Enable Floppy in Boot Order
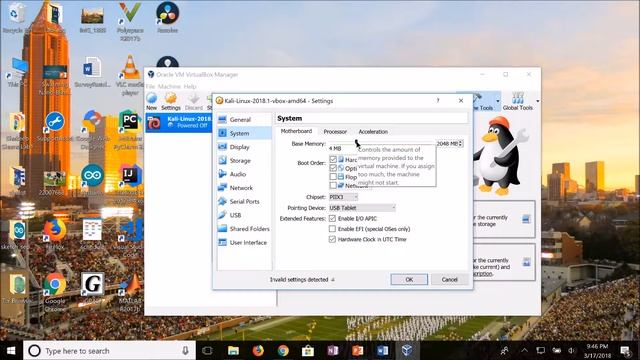Image resolution: width=640 pixels, height=360 pixels. click(333, 177)
